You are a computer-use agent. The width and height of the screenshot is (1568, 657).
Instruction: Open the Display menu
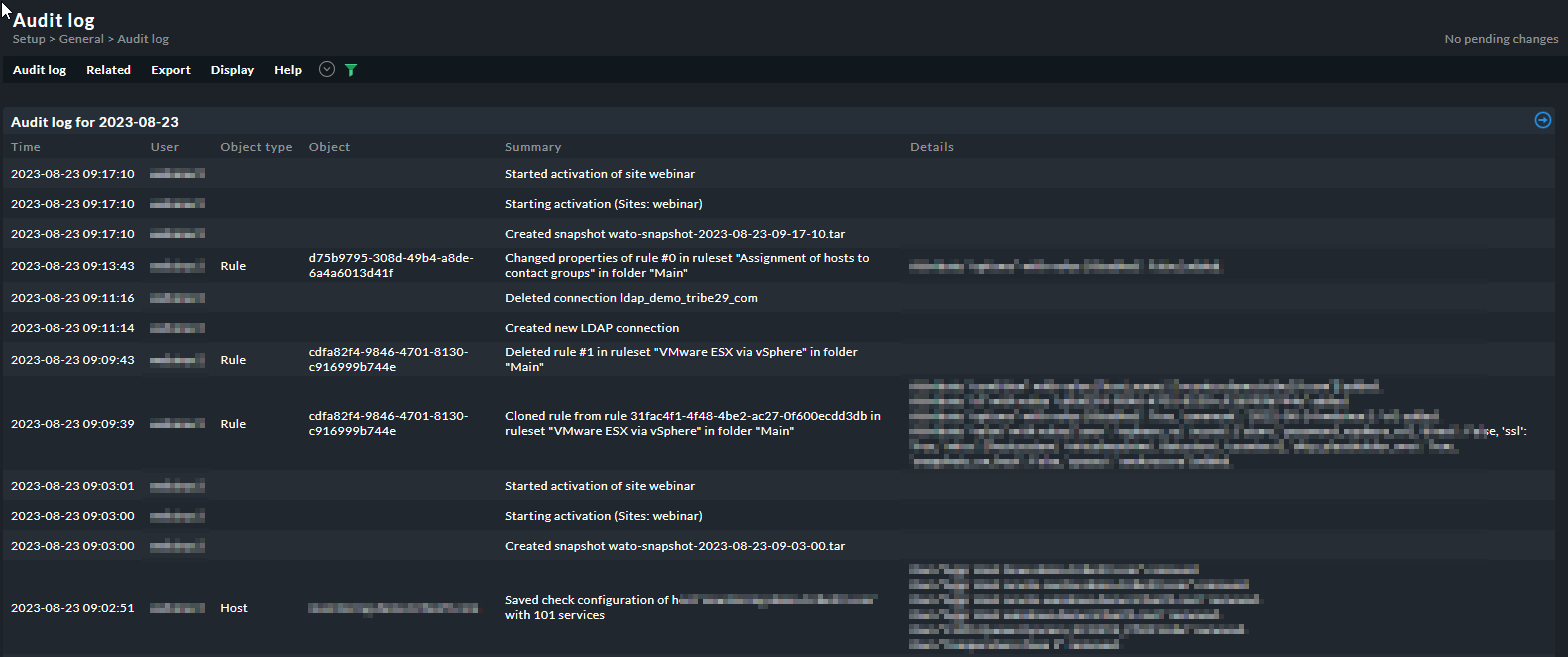click(232, 70)
